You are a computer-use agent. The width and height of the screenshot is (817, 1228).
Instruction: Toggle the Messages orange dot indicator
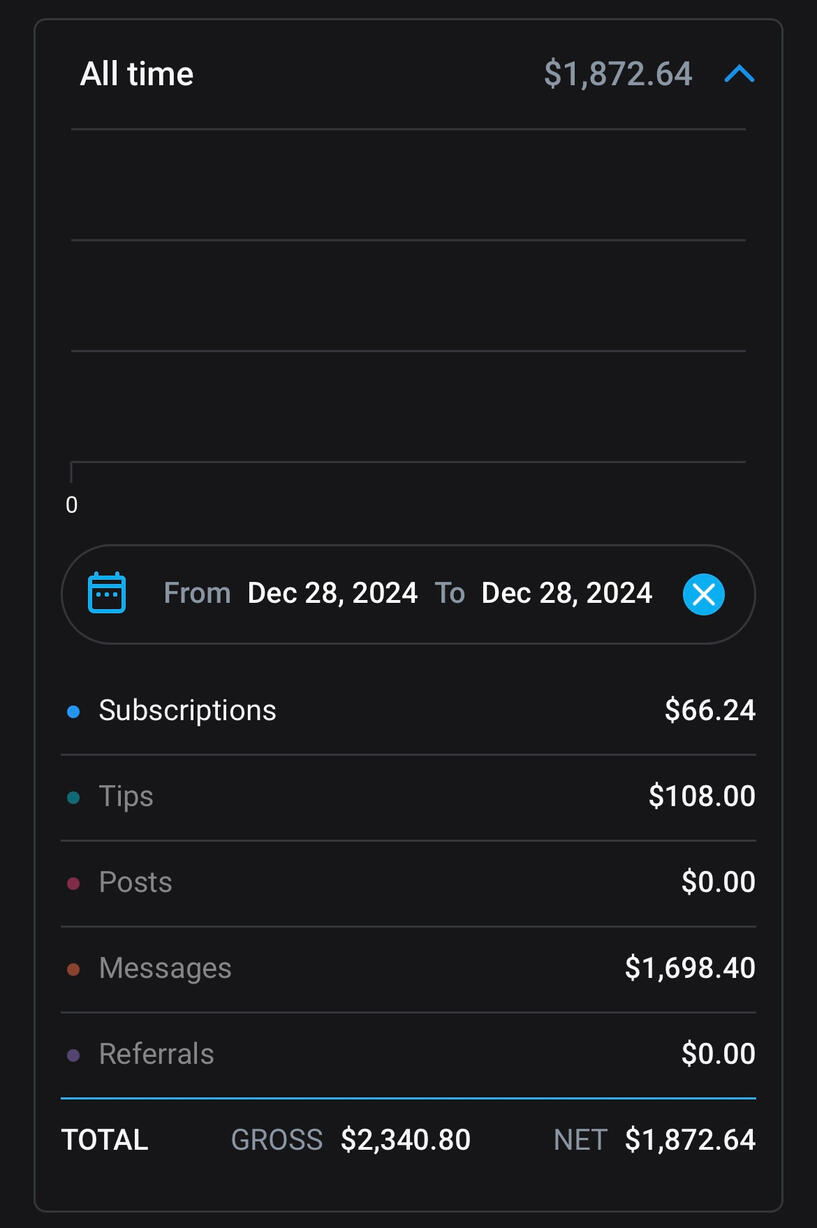pos(73,970)
